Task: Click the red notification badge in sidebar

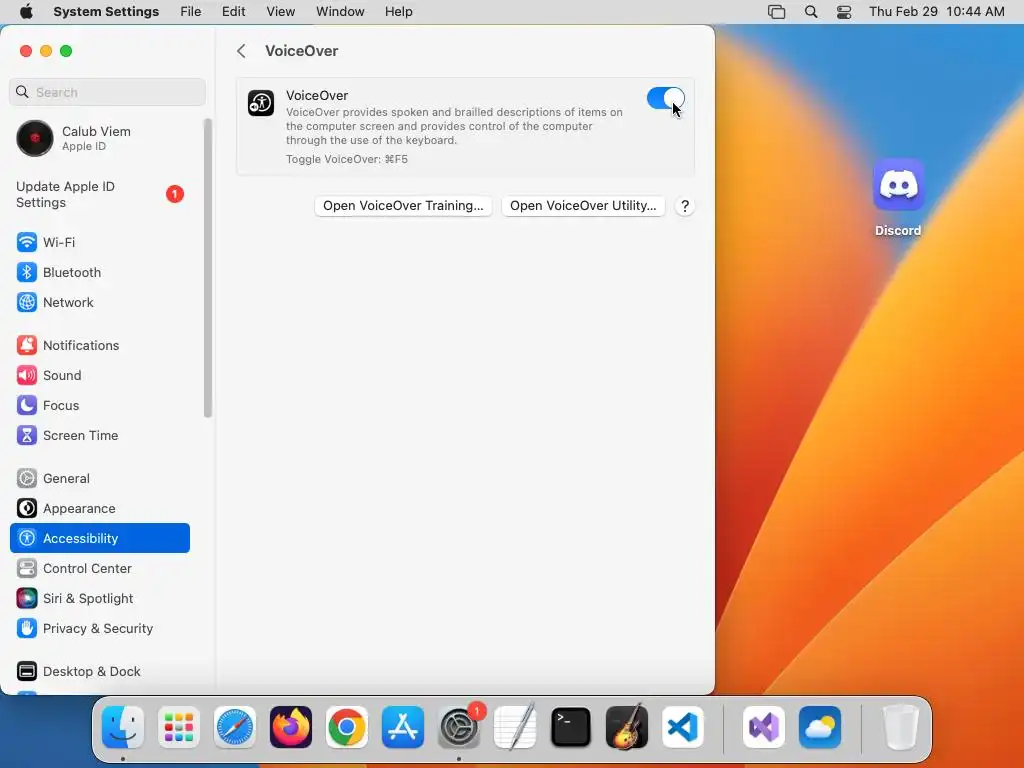Action: coord(174,194)
